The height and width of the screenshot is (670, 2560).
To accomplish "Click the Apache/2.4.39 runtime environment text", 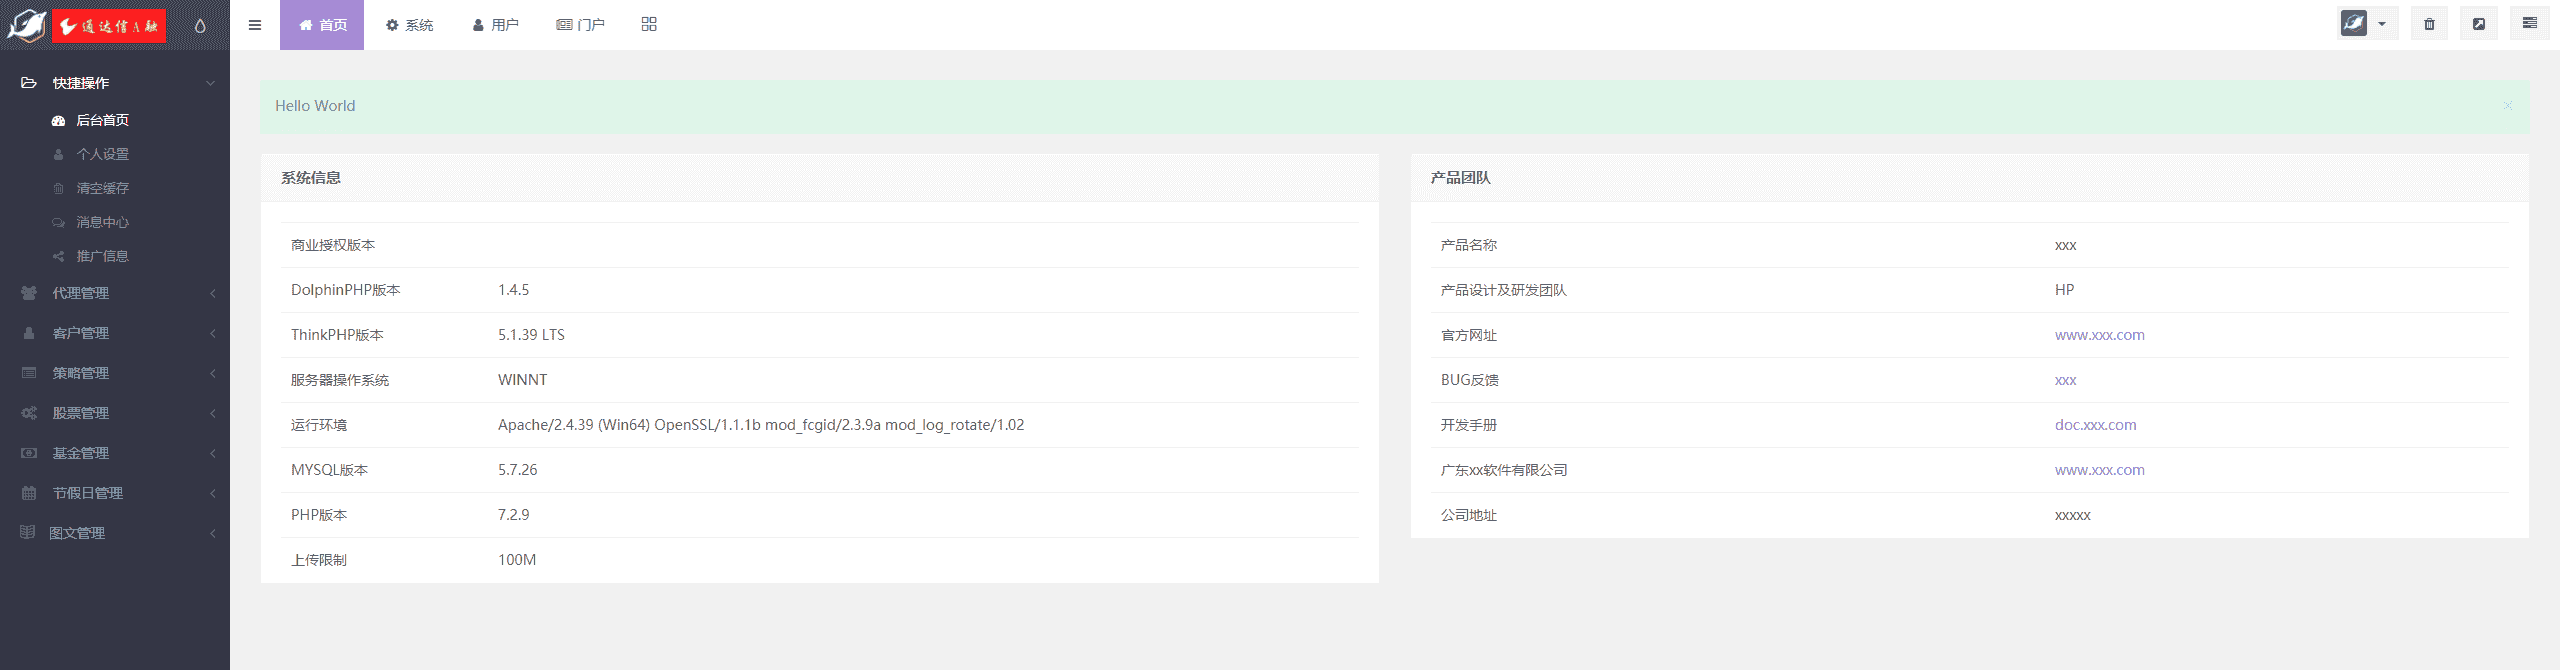I will pyautogui.click(x=761, y=425).
